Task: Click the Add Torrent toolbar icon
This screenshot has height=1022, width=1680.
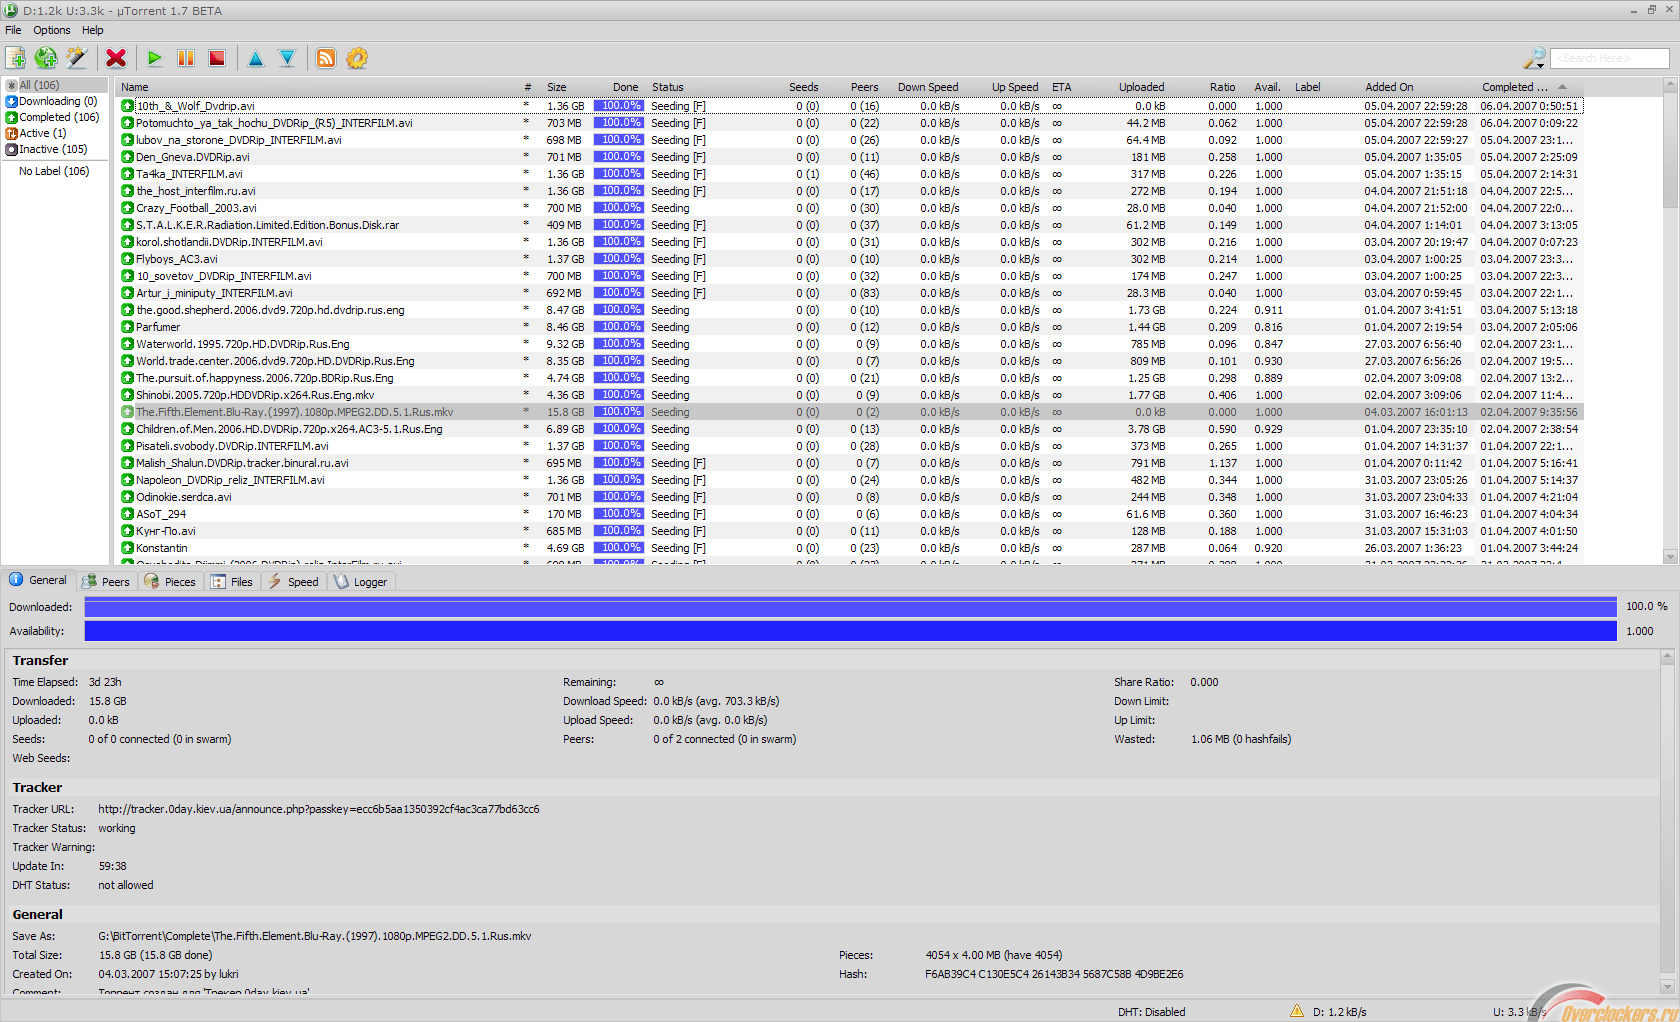Action: click(16, 58)
